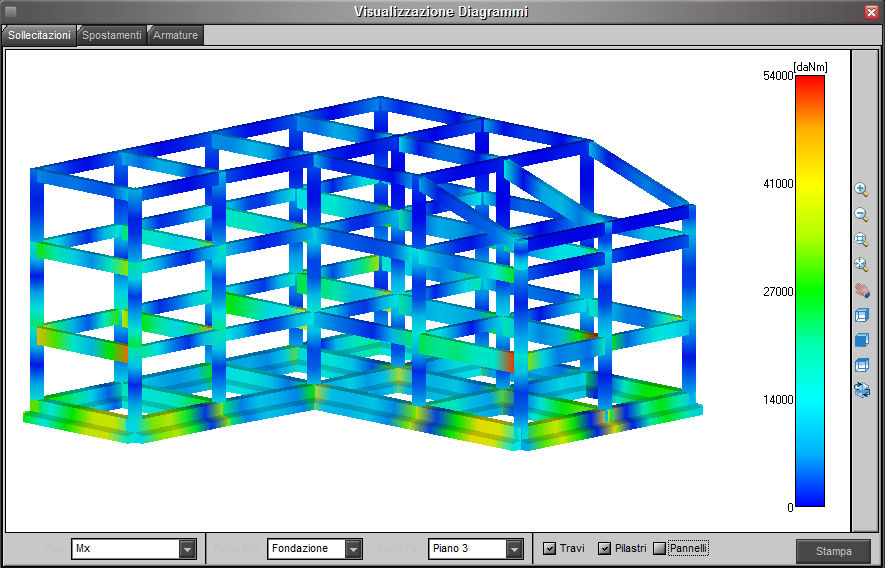
Task: Click the daNm color scale bar
Action: [x=809, y=290]
